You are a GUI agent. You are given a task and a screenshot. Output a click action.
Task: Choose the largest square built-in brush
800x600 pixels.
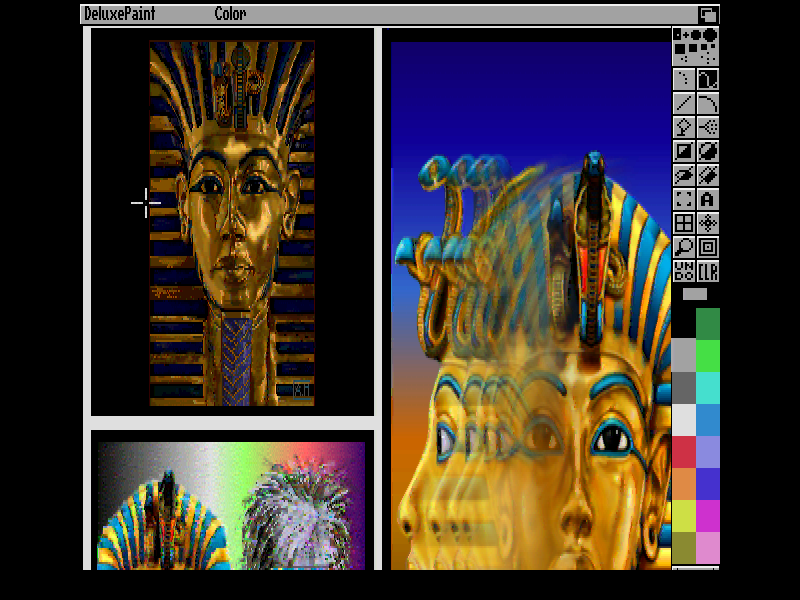(x=680, y=49)
